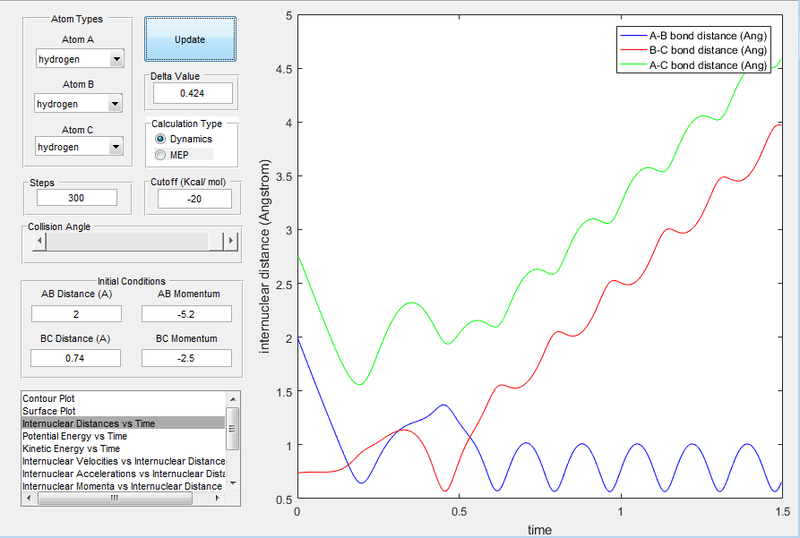Click the Update button
800x538 pixels.
pos(190,39)
